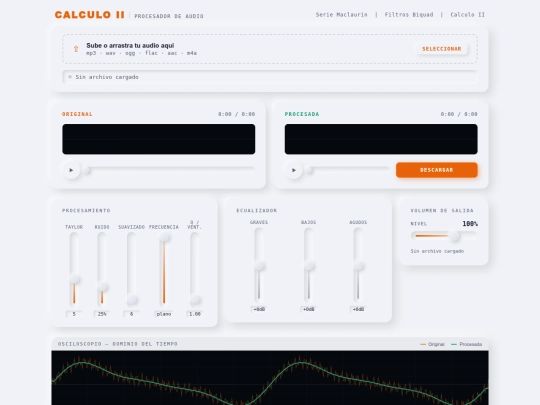The image size is (540, 405).
Task: Play the original audio track
Action: pyautogui.click(x=71, y=170)
